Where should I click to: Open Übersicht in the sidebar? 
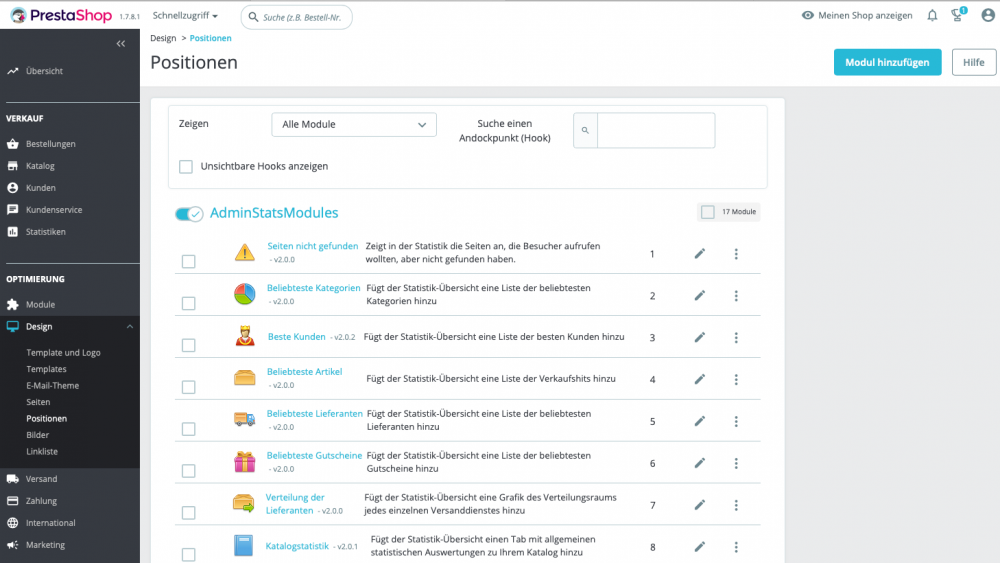(44, 71)
